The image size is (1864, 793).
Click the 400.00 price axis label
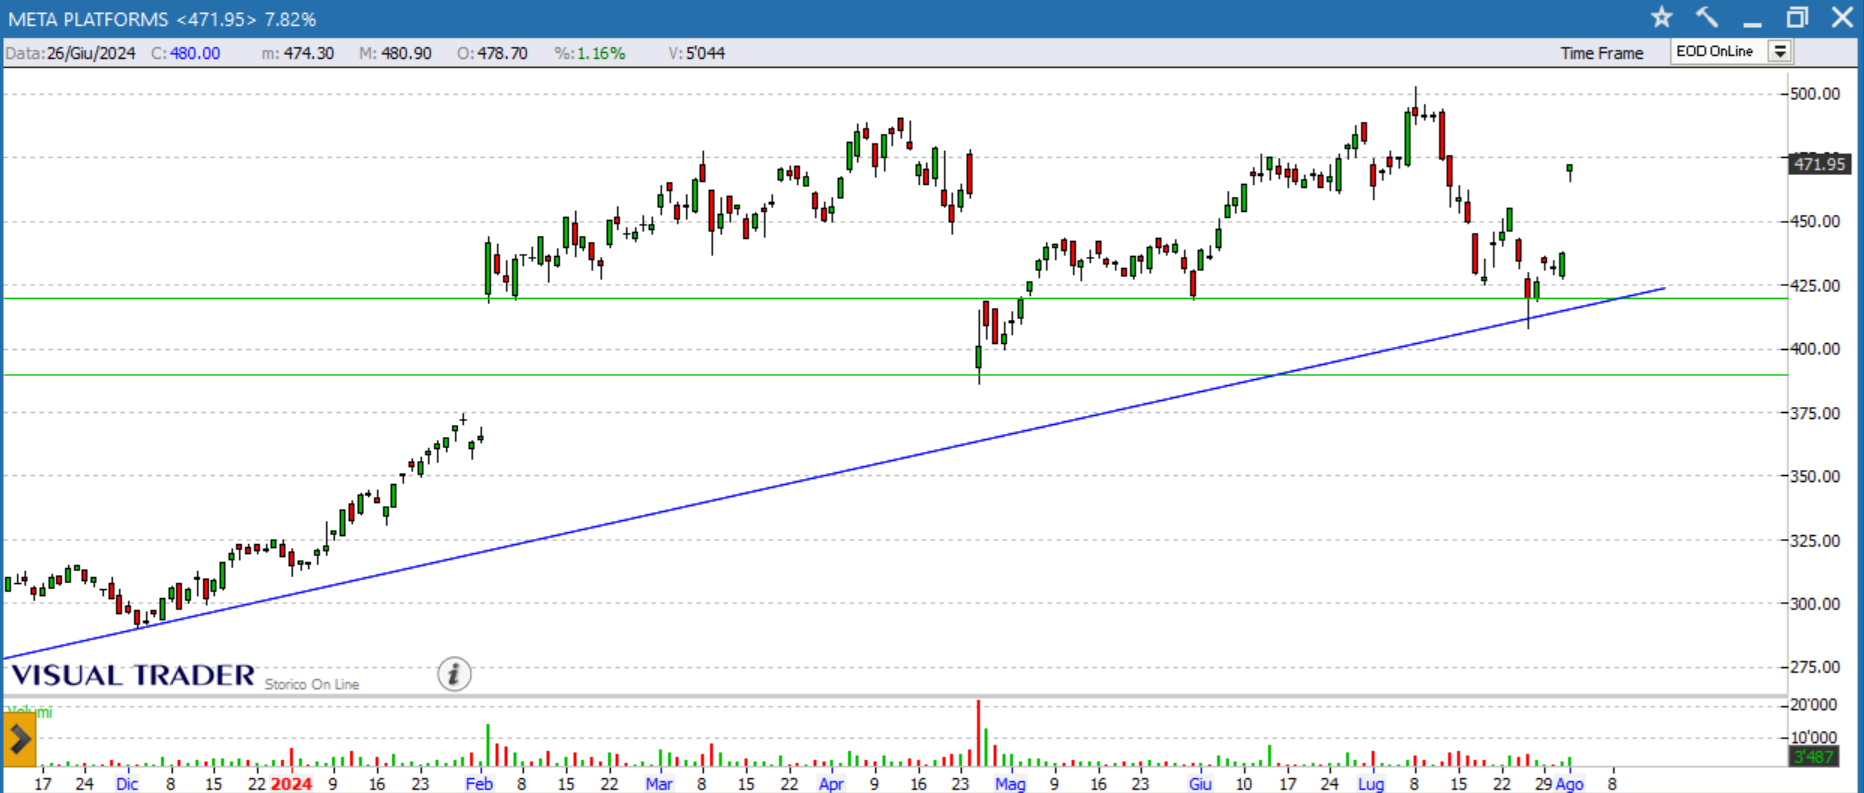pyautogui.click(x=1815, y=349)
